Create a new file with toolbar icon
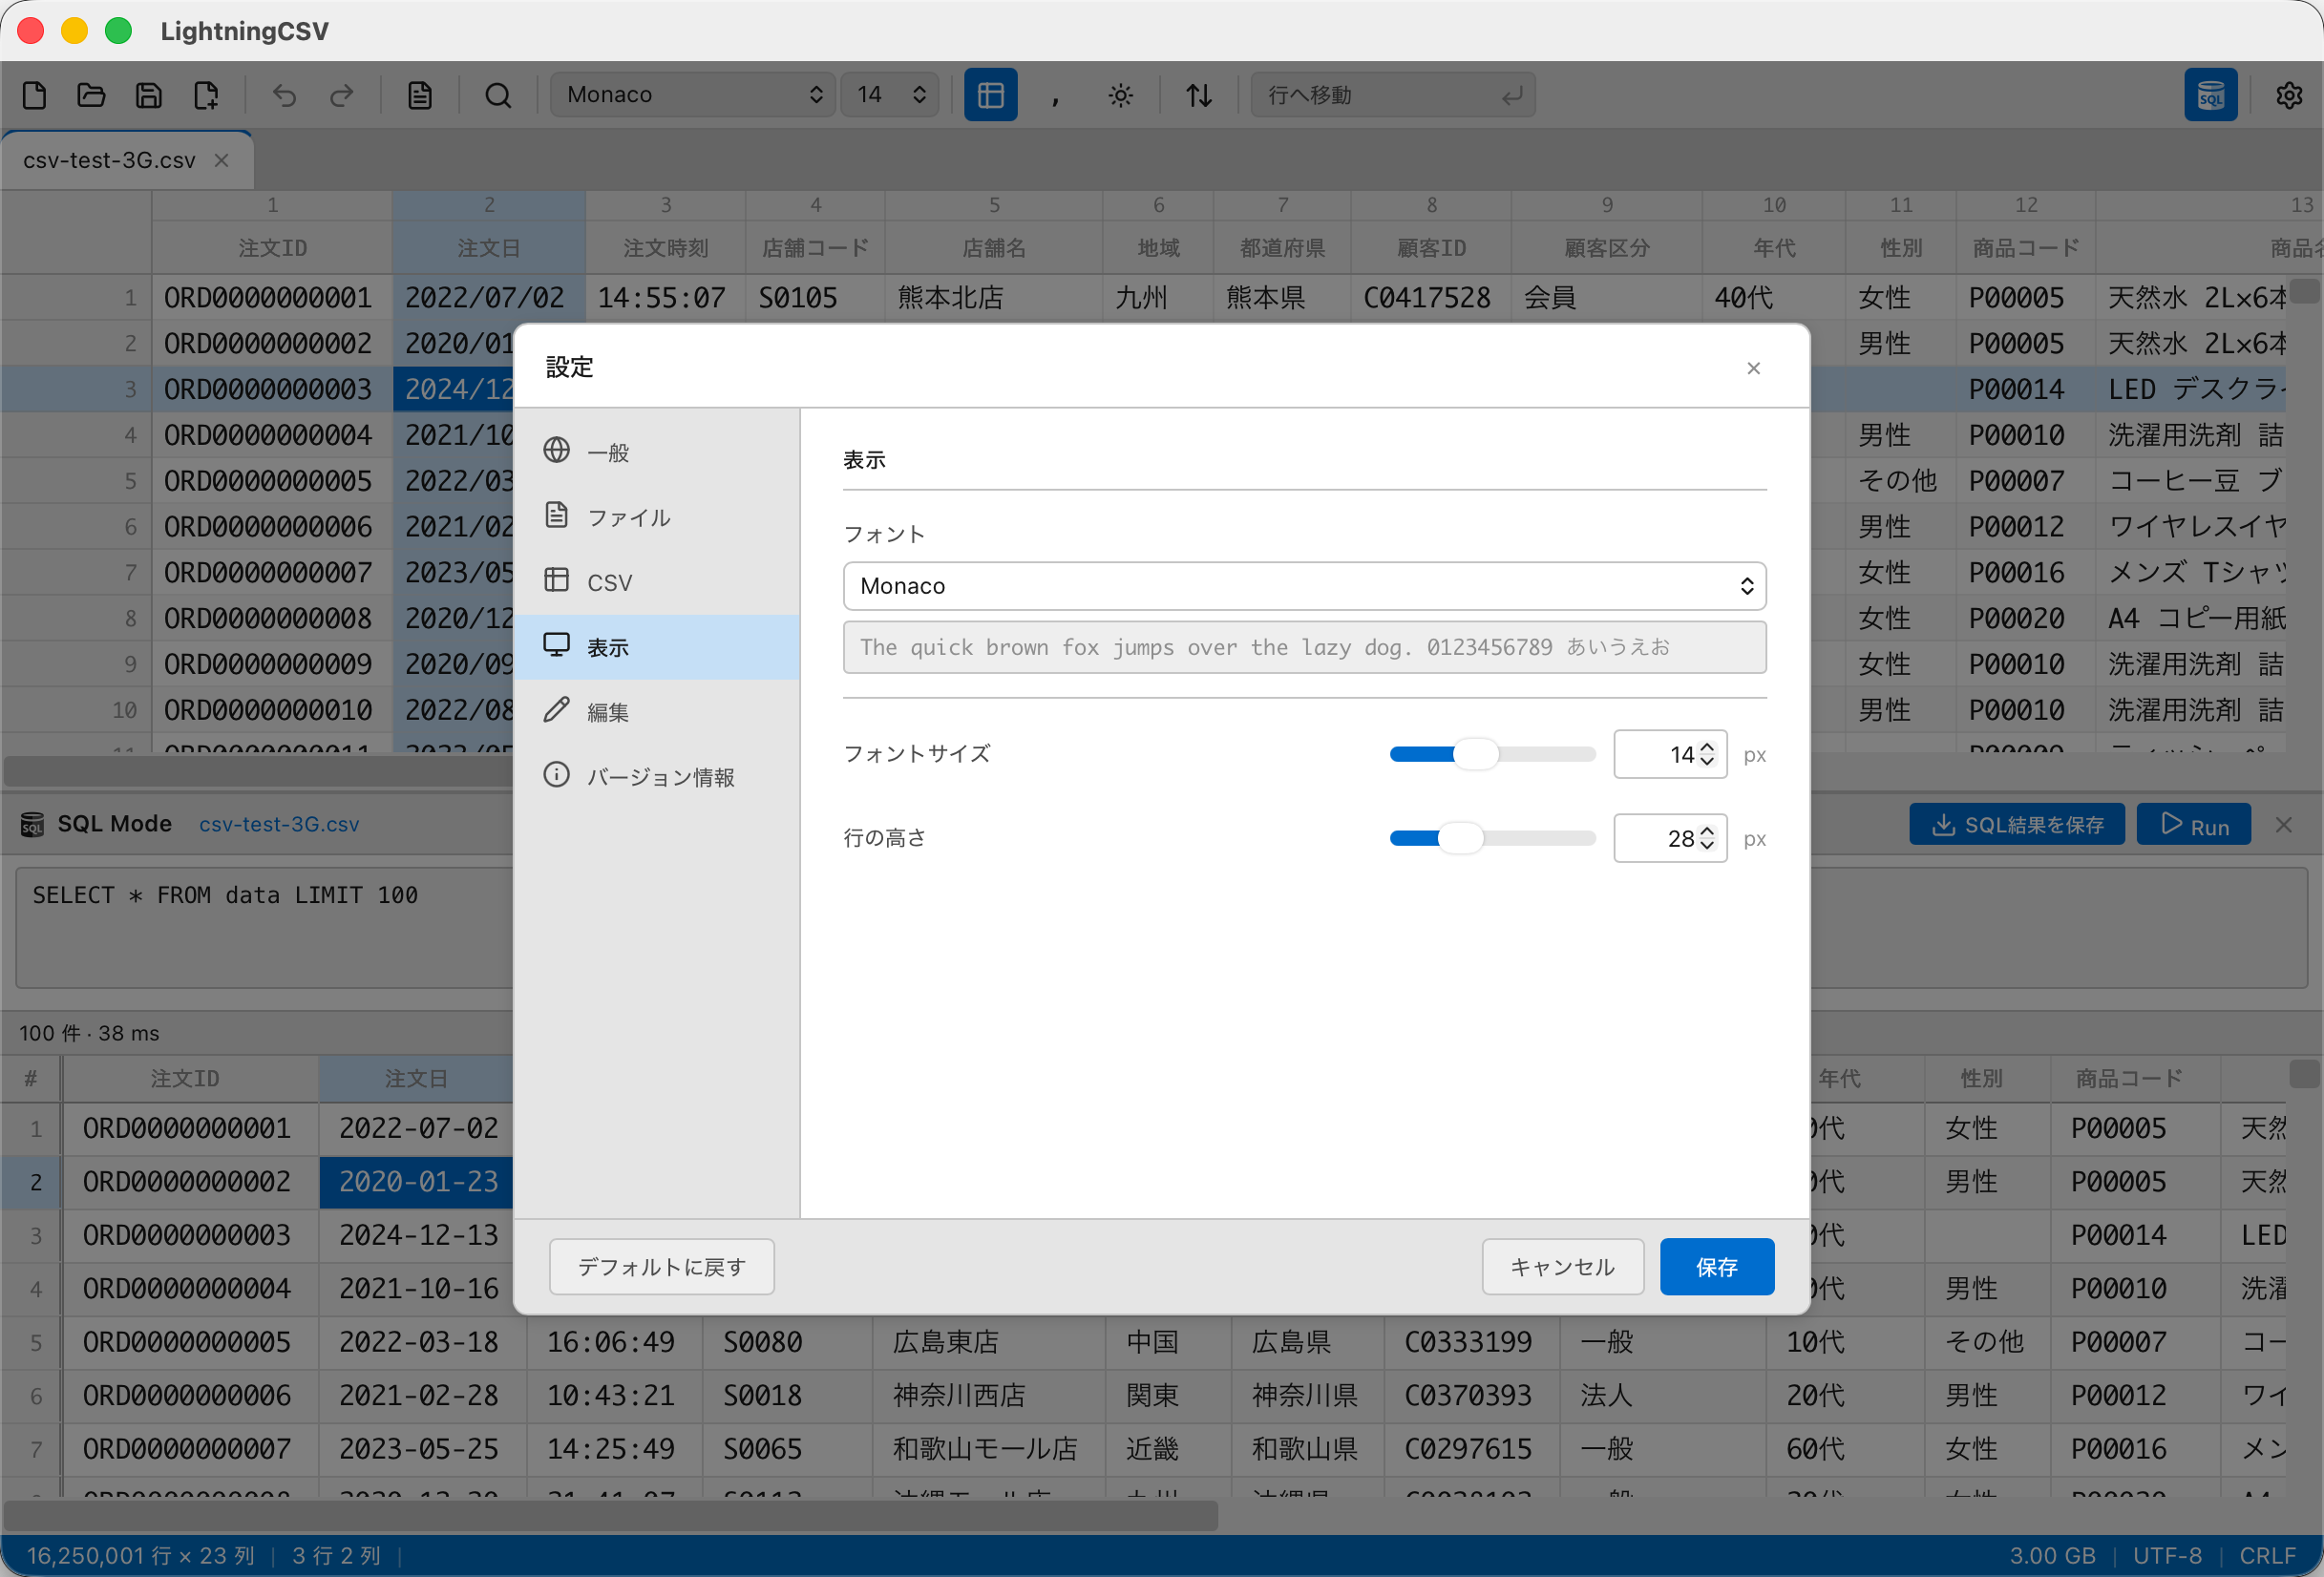 tap(35, 95)
